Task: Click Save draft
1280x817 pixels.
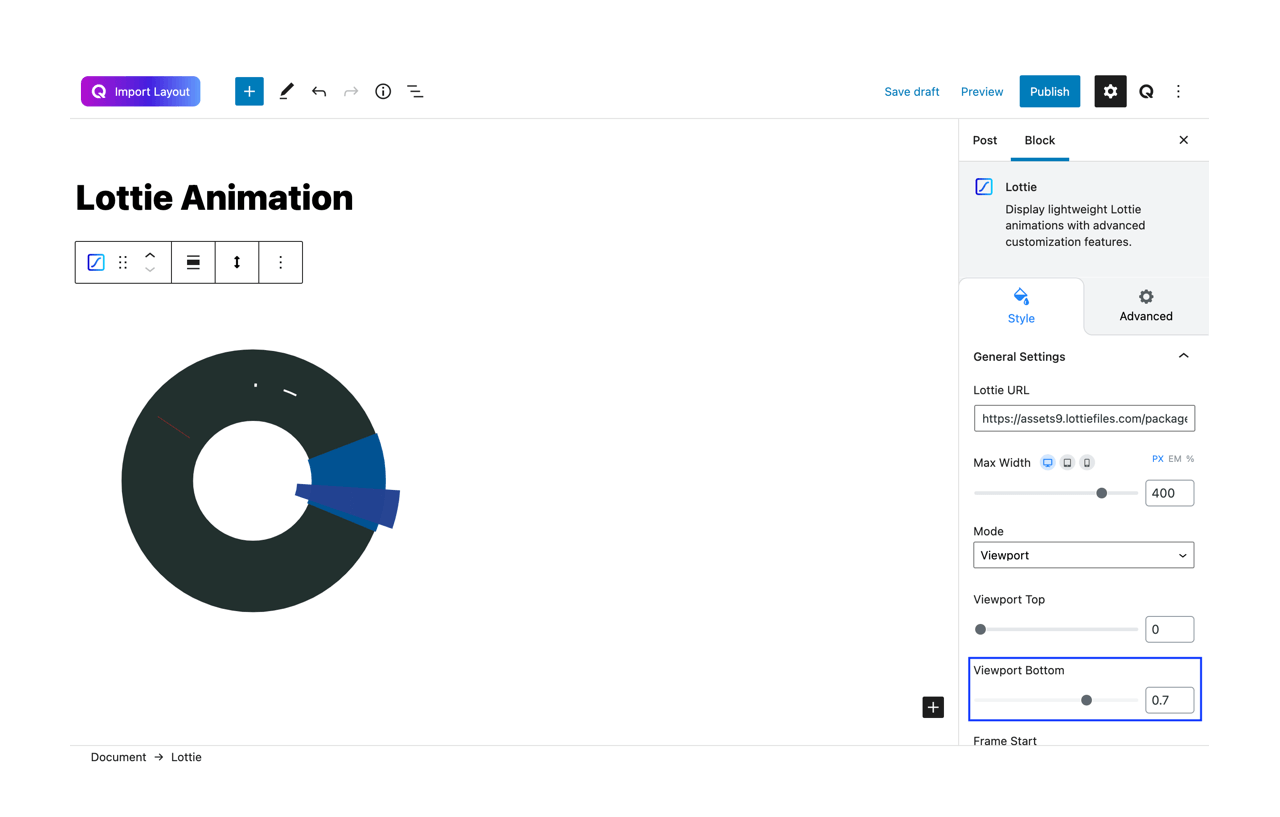Action: coord(912,91)
